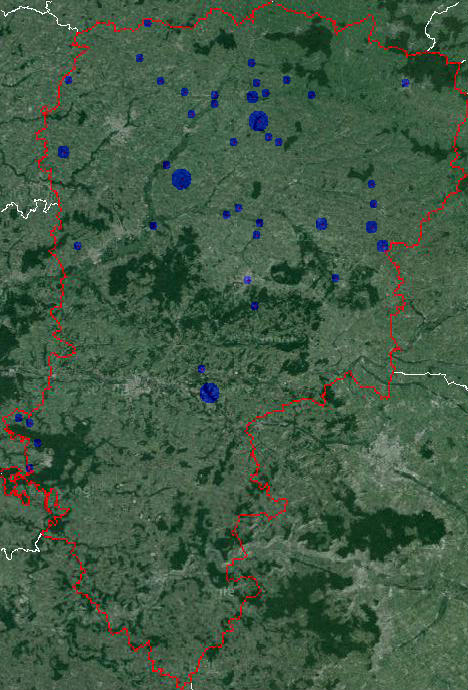The height and width of the screenshot is (690, 468).
Task: Select the small marker directly northwest of the river-bend circle
Action: pos(166,165)
